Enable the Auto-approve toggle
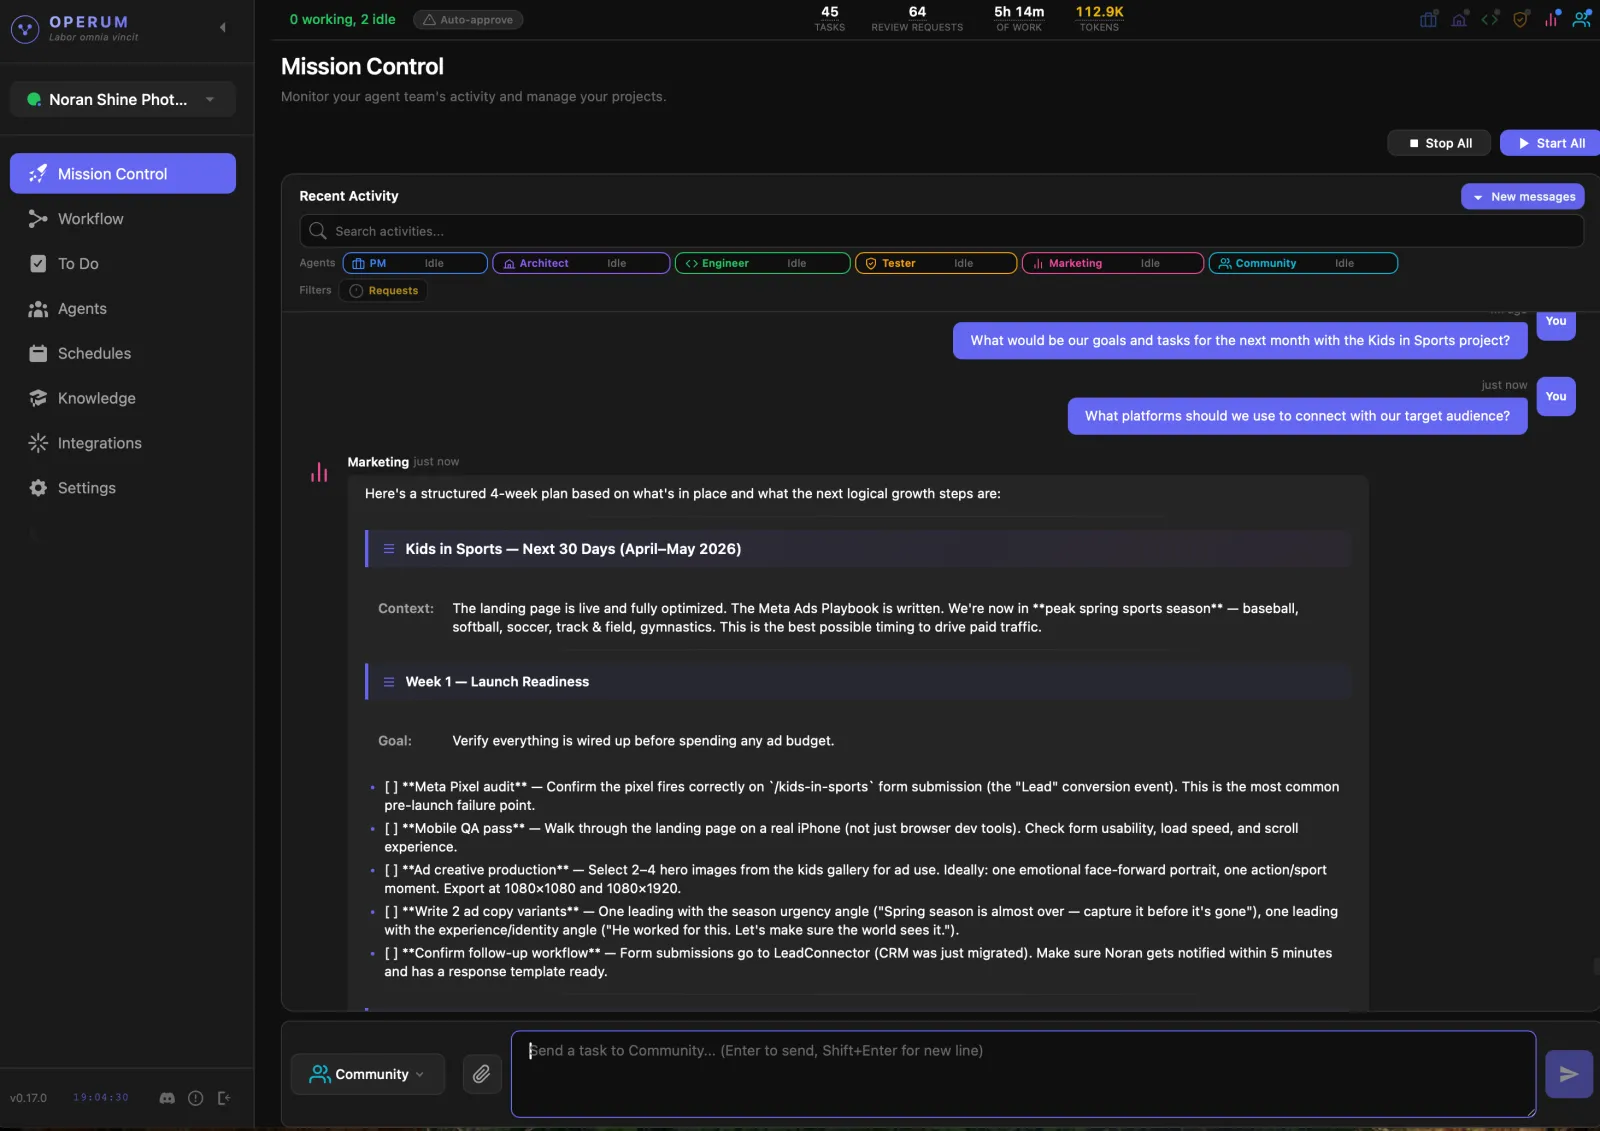The image size is (1600, 1131). coord(467,19)
